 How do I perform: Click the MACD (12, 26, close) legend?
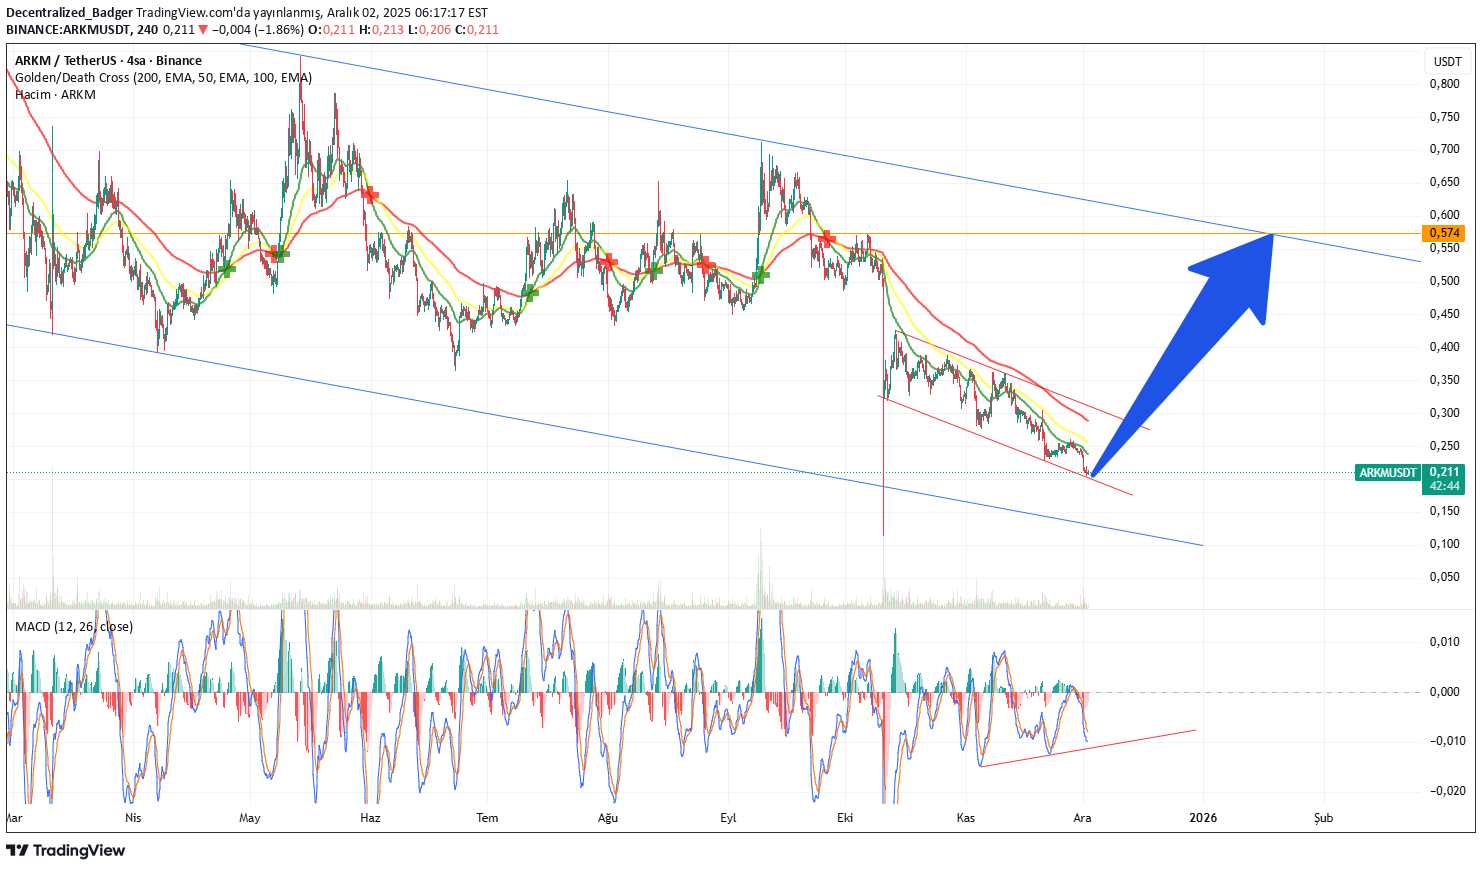[74, 627]
